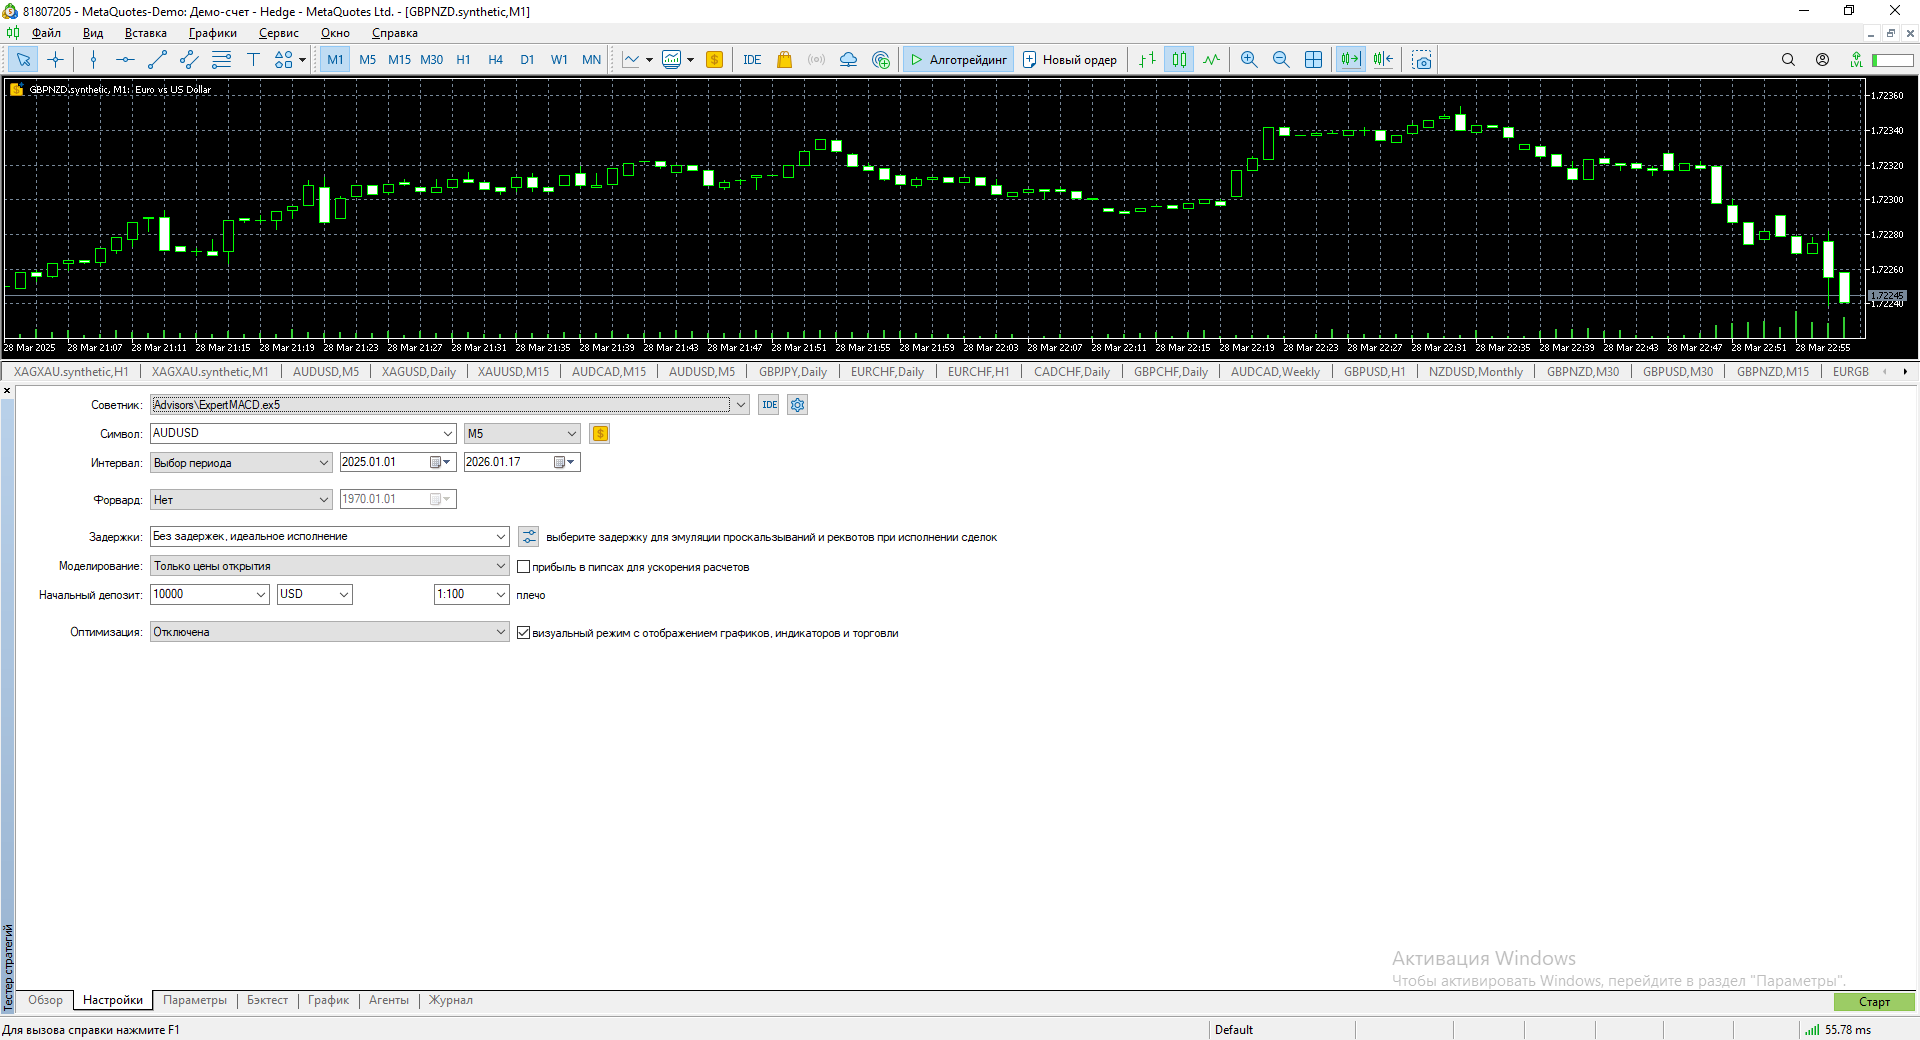Open delay settings sliders icon

pyautogui.click(x=529, y=537)
